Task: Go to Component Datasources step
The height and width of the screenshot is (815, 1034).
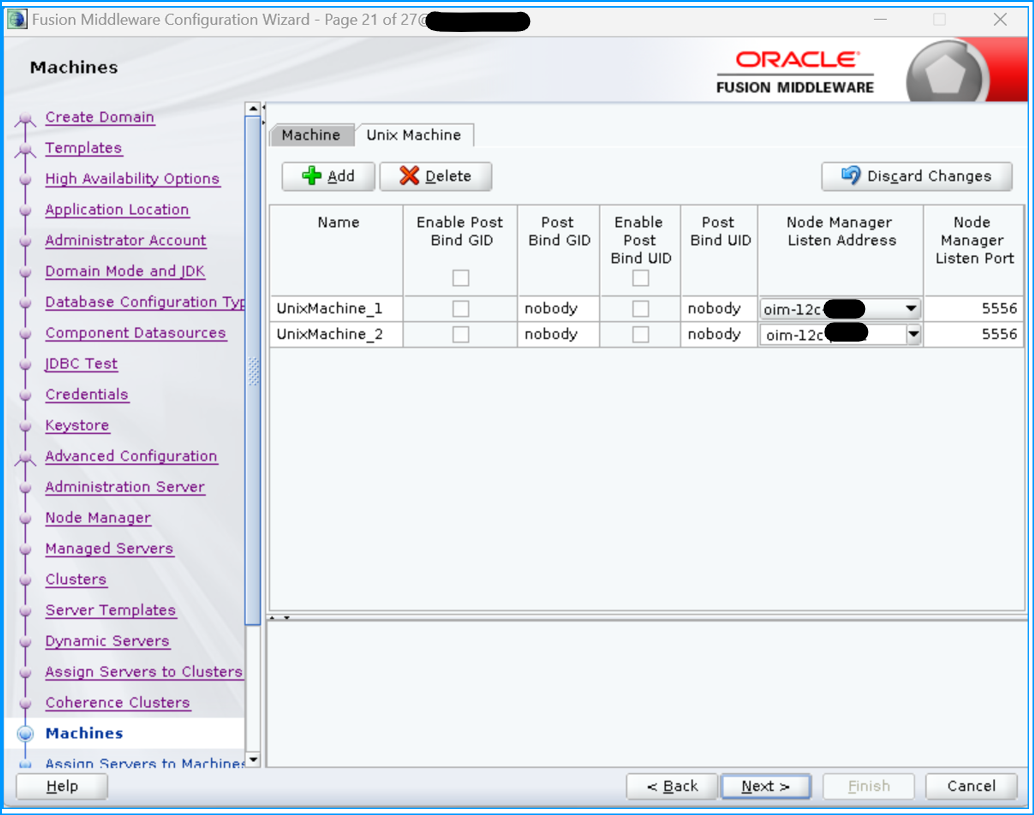Action: [136, 333]
